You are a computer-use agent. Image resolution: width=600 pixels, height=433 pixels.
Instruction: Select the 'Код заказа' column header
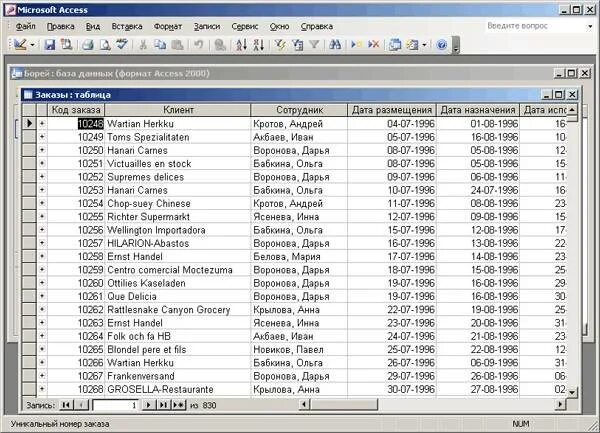pyautogui.click(x=76, y=110)
